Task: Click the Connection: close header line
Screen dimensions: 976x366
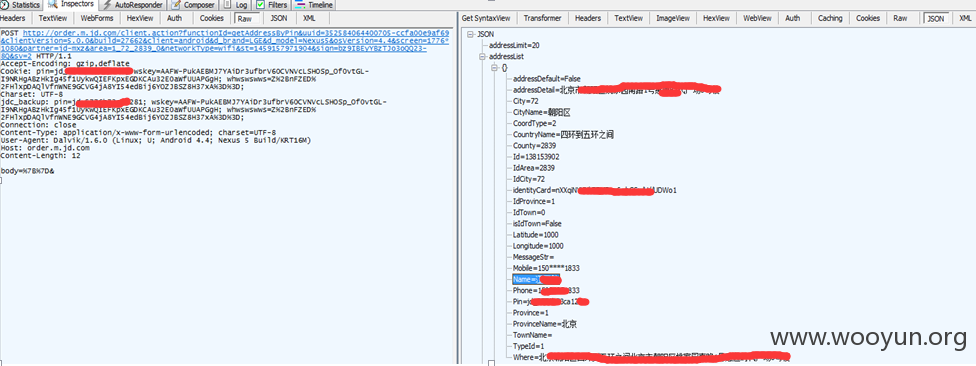Action: (x=38, y=125)
